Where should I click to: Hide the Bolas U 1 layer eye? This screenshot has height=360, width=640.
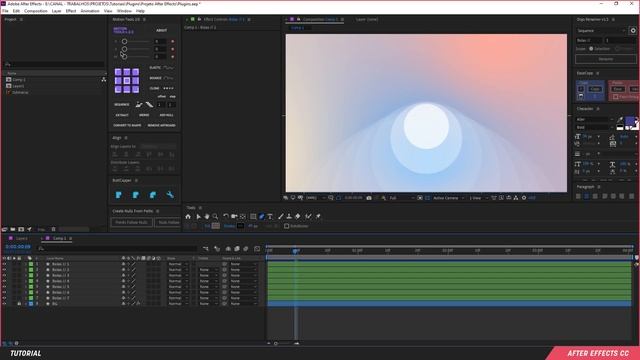4,264
